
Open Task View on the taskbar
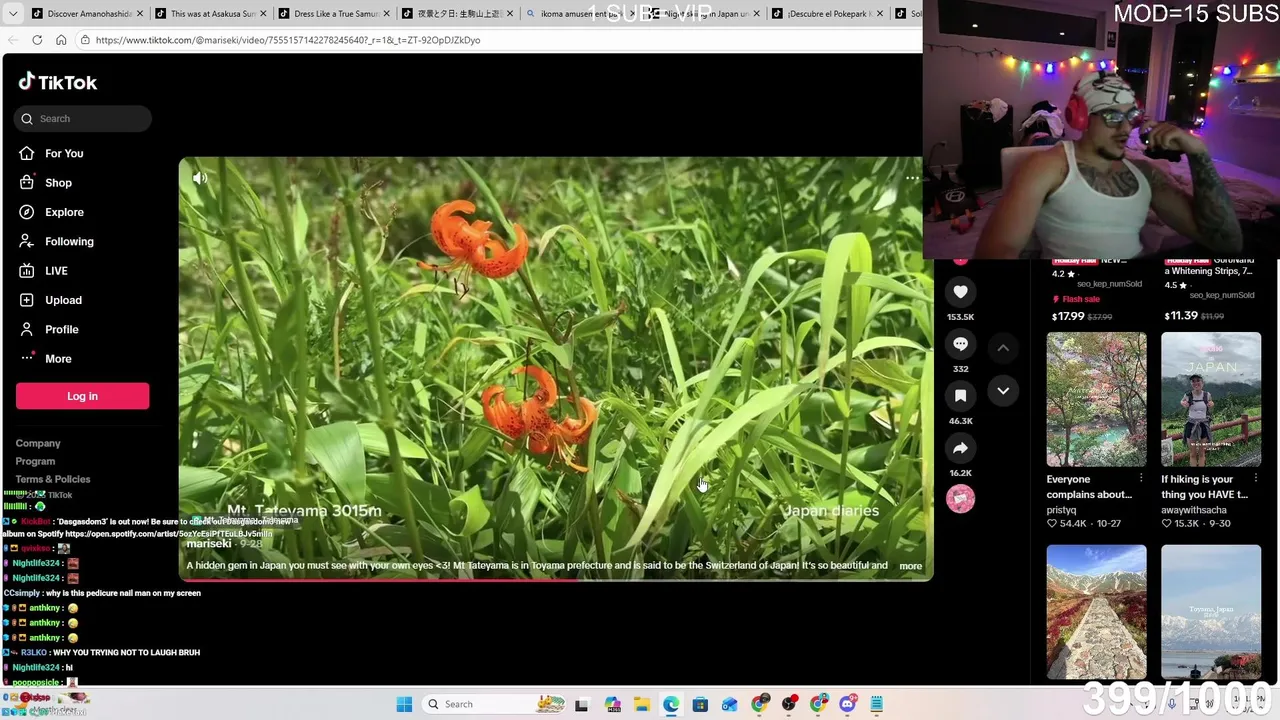582,704
